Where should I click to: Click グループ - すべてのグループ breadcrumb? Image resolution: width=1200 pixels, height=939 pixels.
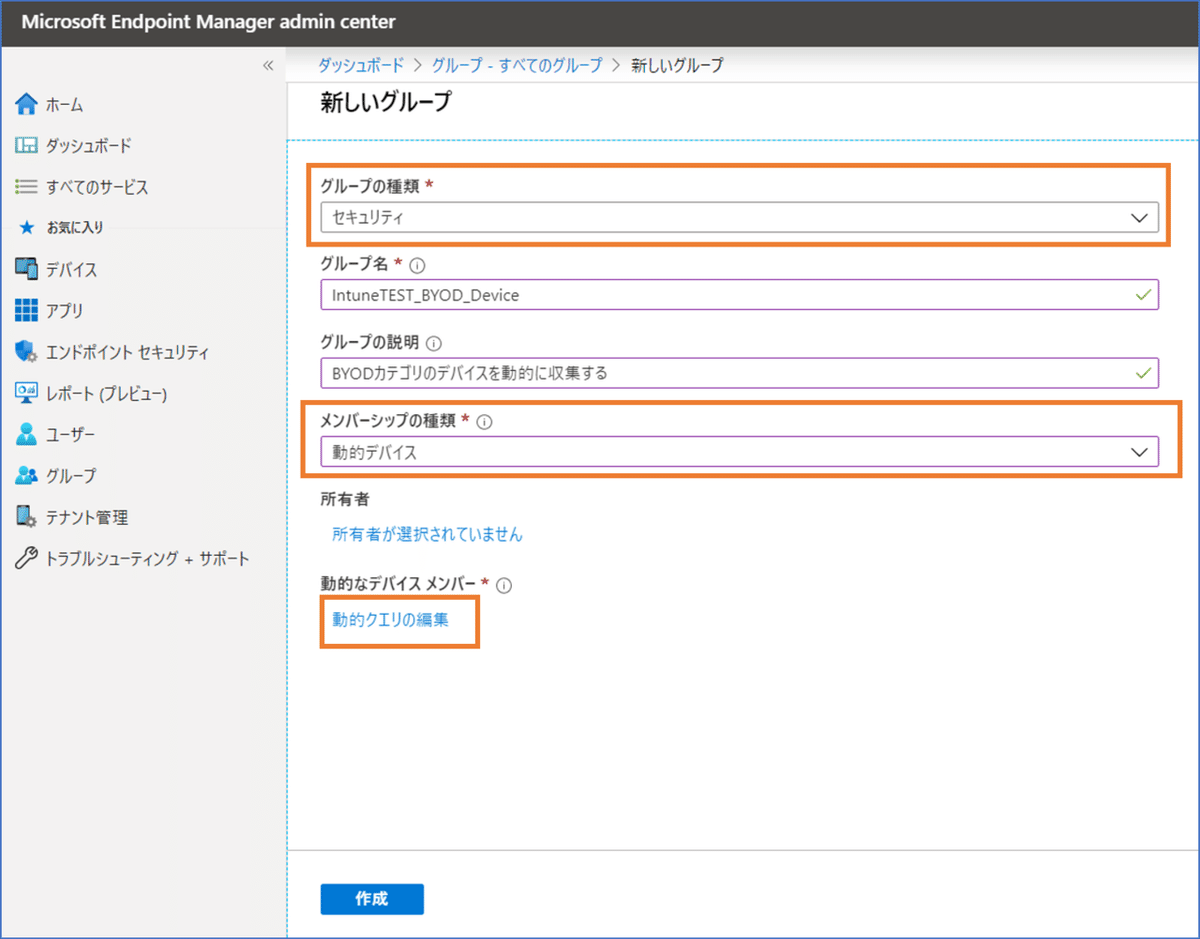(517, 65)
